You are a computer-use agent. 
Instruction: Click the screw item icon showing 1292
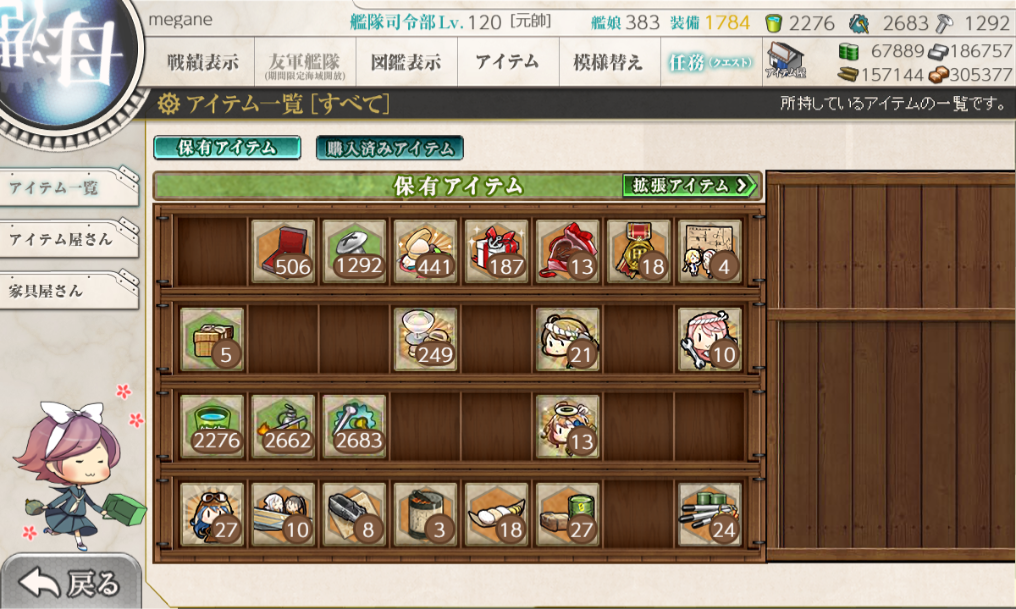click(x=354, y=251)
